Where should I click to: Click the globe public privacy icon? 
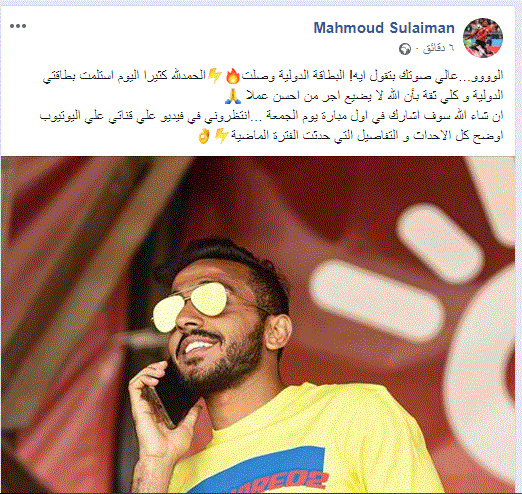405,49
